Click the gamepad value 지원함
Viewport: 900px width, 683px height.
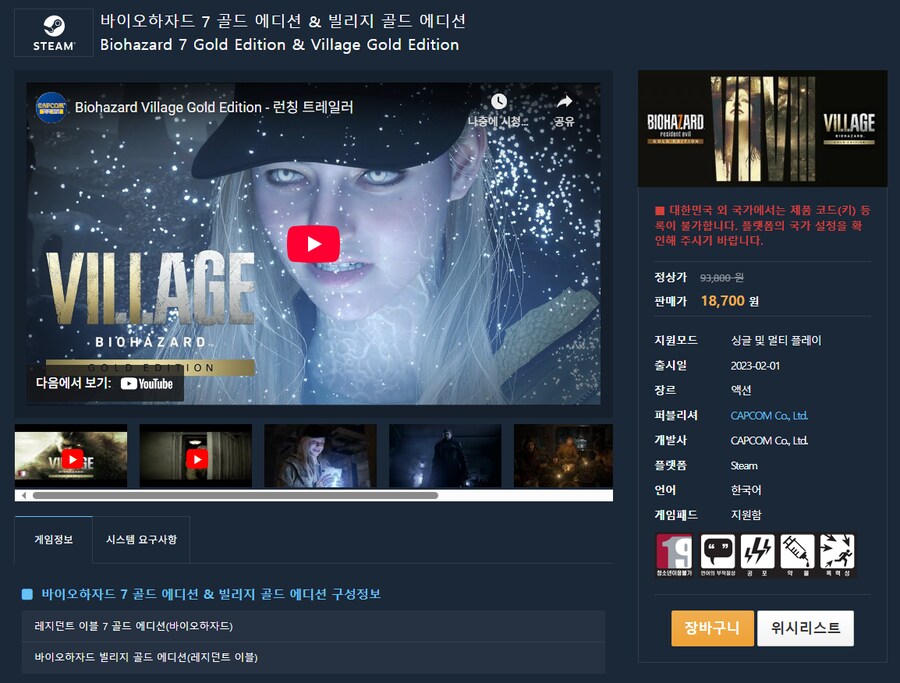746,515
